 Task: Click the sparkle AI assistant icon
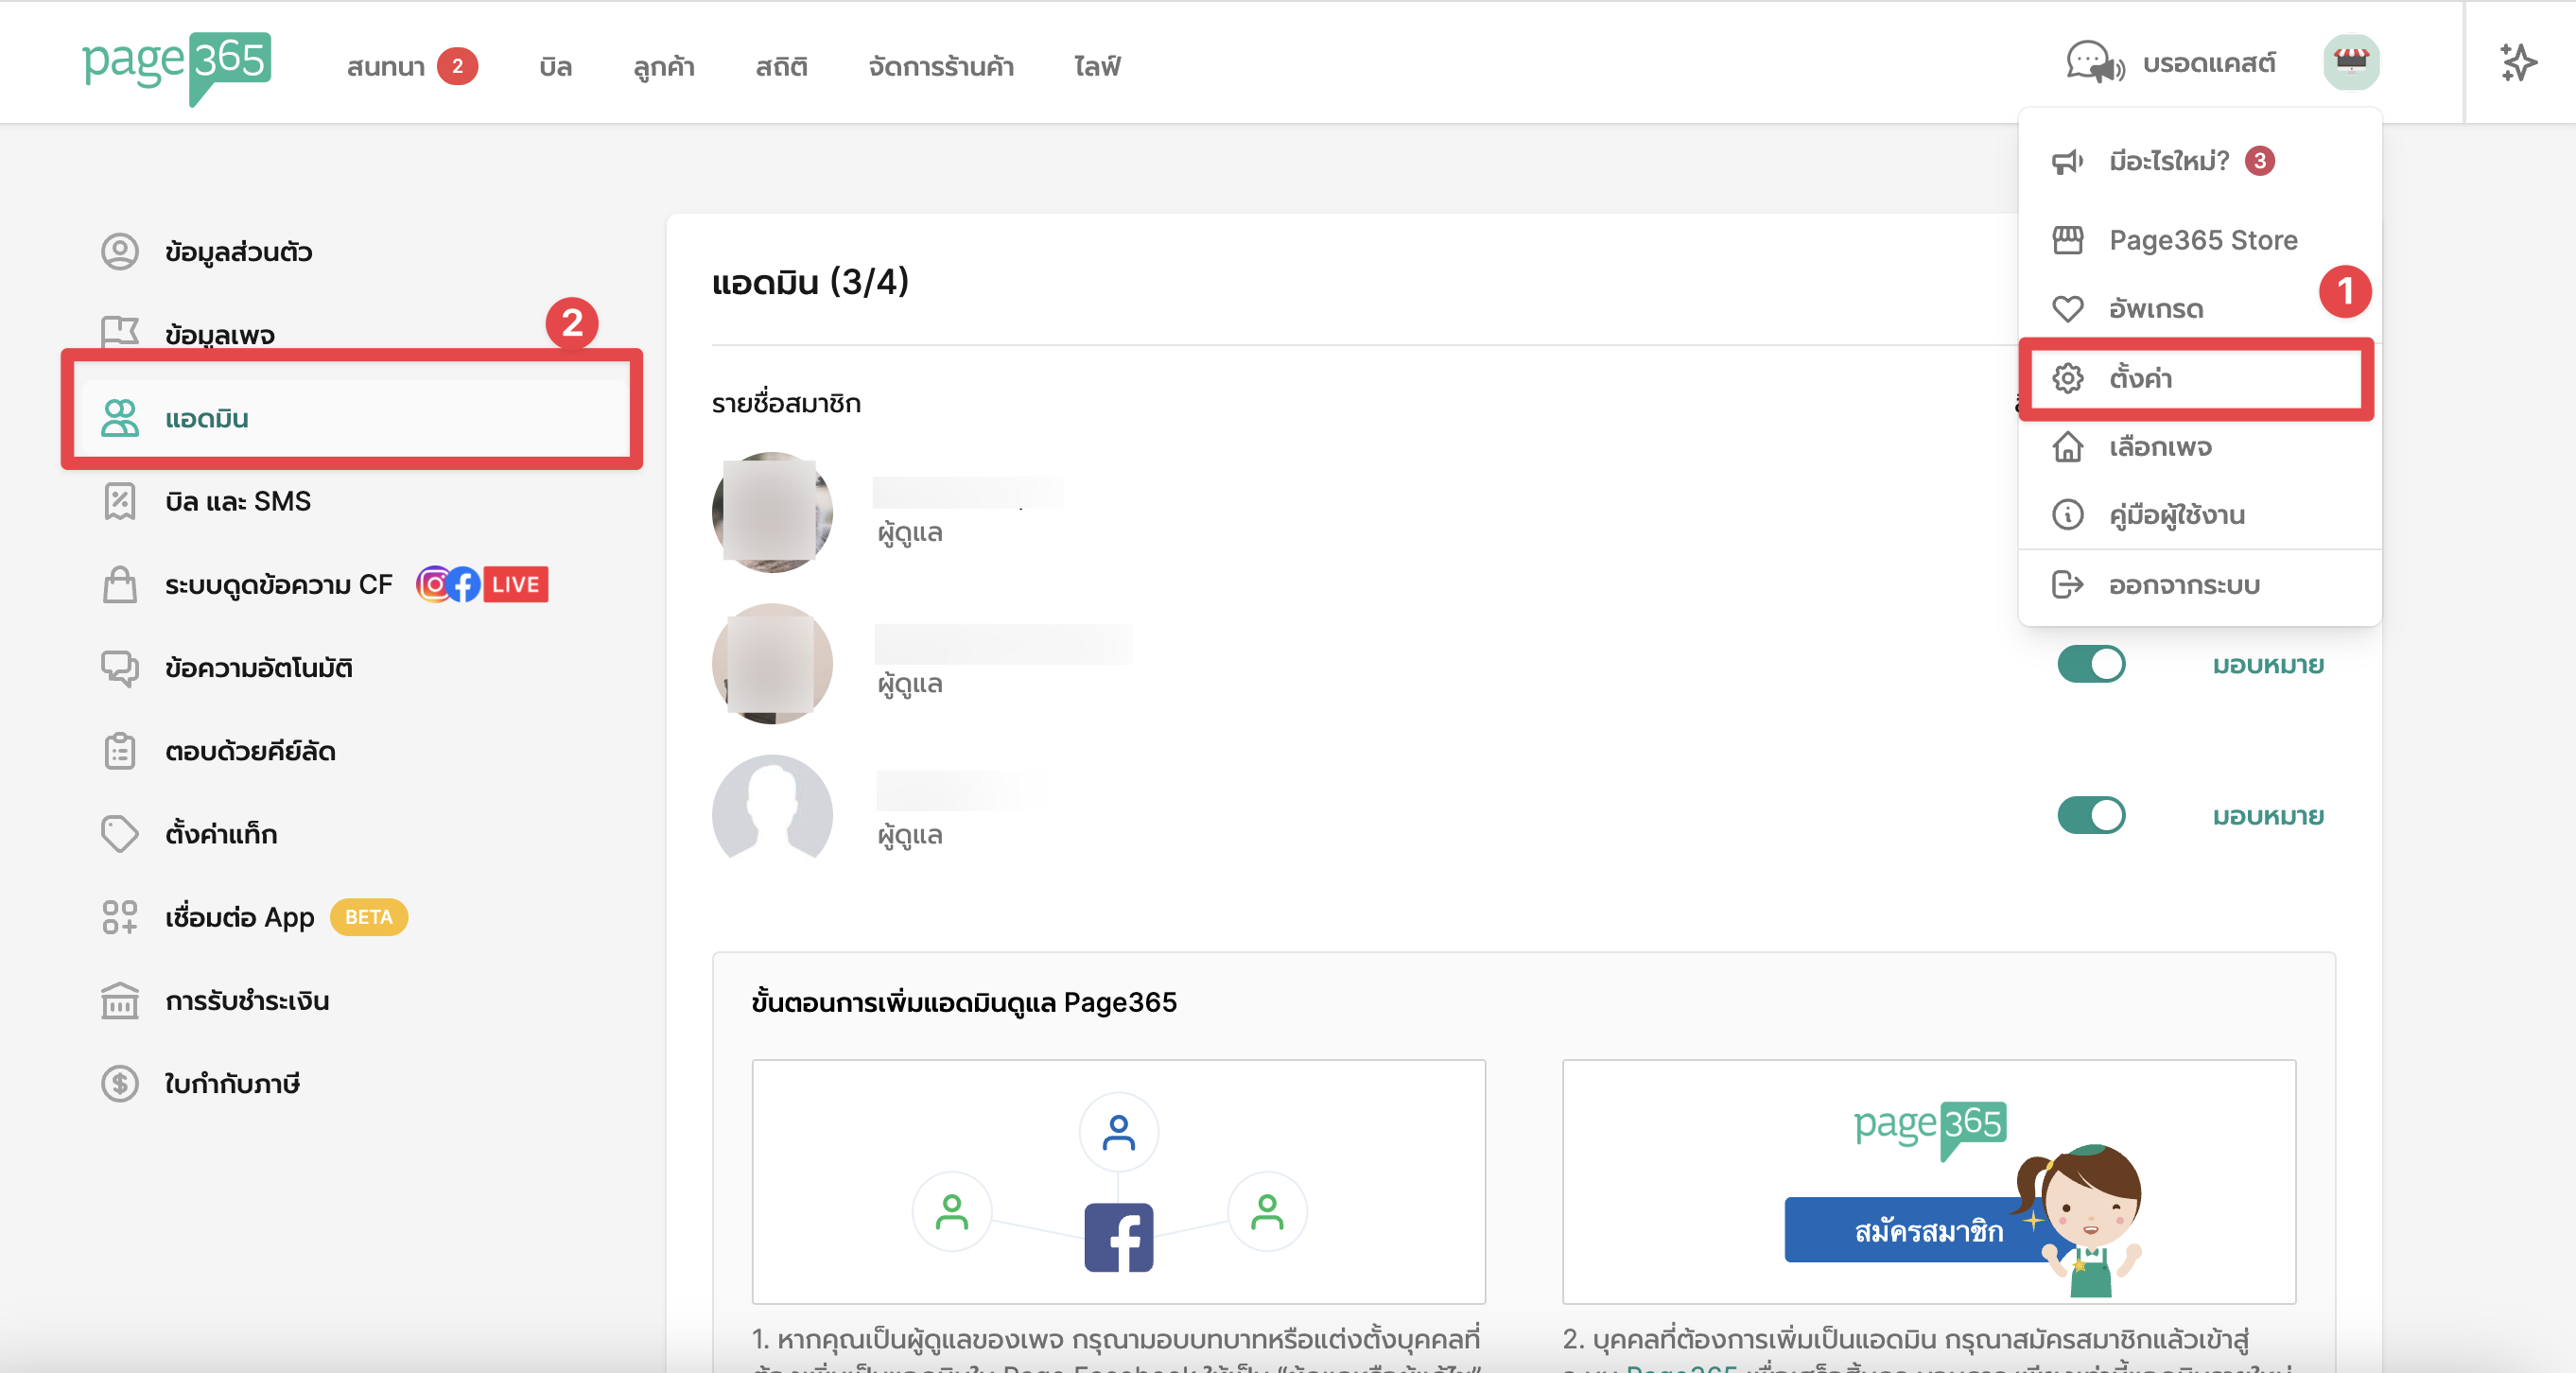2518,63
